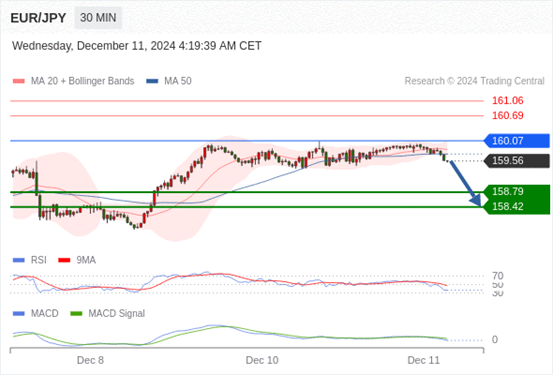Click the RSI blue legend marker
Image resolution: width=553 pixels, height=375 pixels.
19,260
